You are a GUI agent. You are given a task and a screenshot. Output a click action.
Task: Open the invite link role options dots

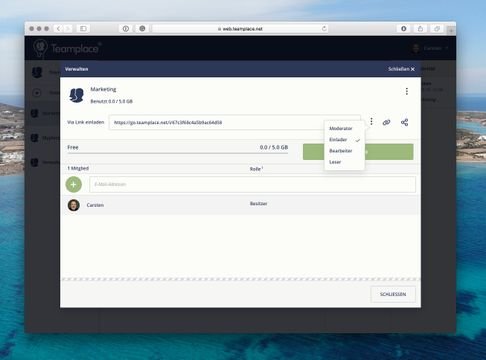coord(371,122)
